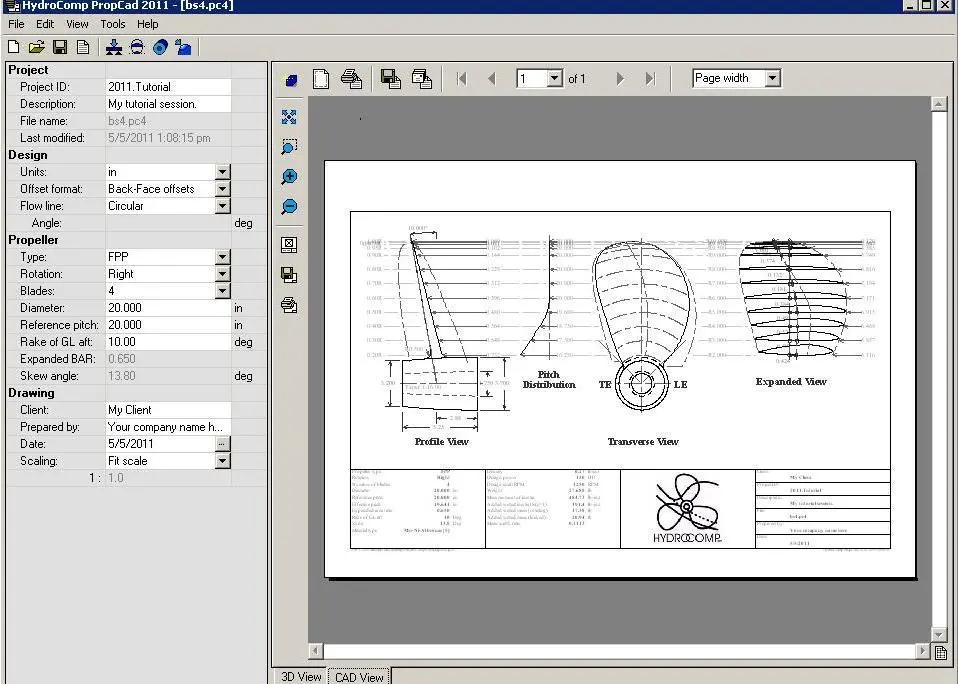Image resolution: width=958 pixels, height=684 pixels.
Task: Click the vertical scrollbar up arrow
Action: (x=939, y=104)
